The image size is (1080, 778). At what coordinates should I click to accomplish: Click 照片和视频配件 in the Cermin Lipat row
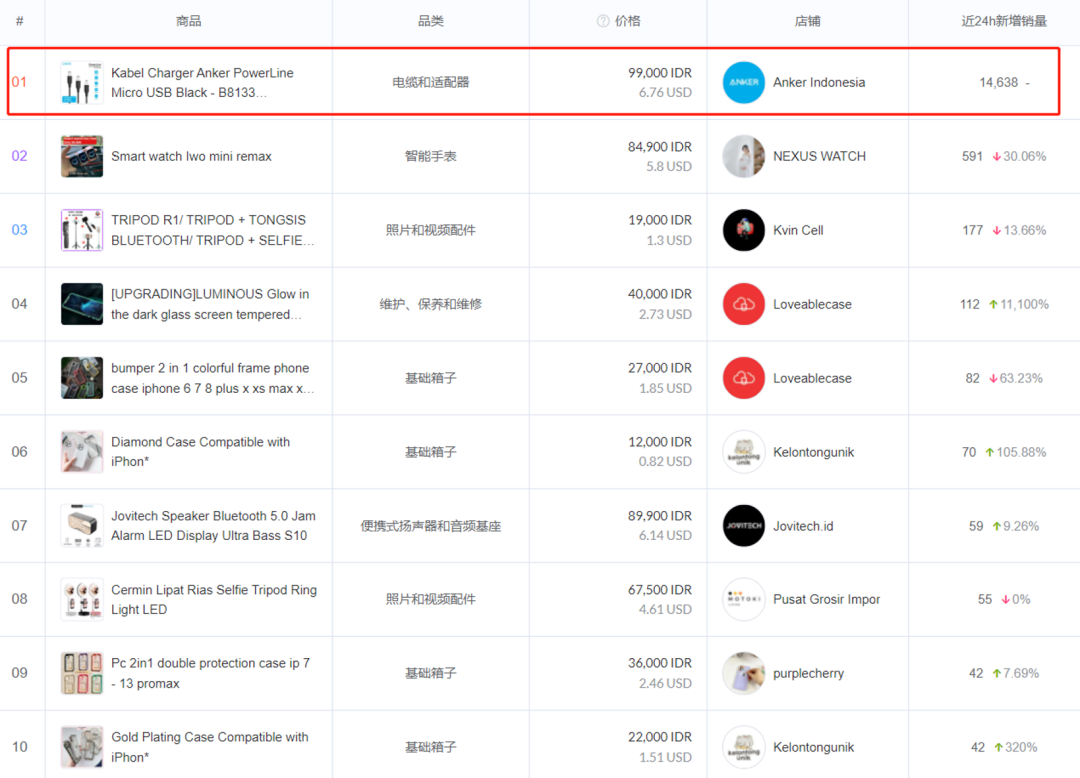pos(430,599)
